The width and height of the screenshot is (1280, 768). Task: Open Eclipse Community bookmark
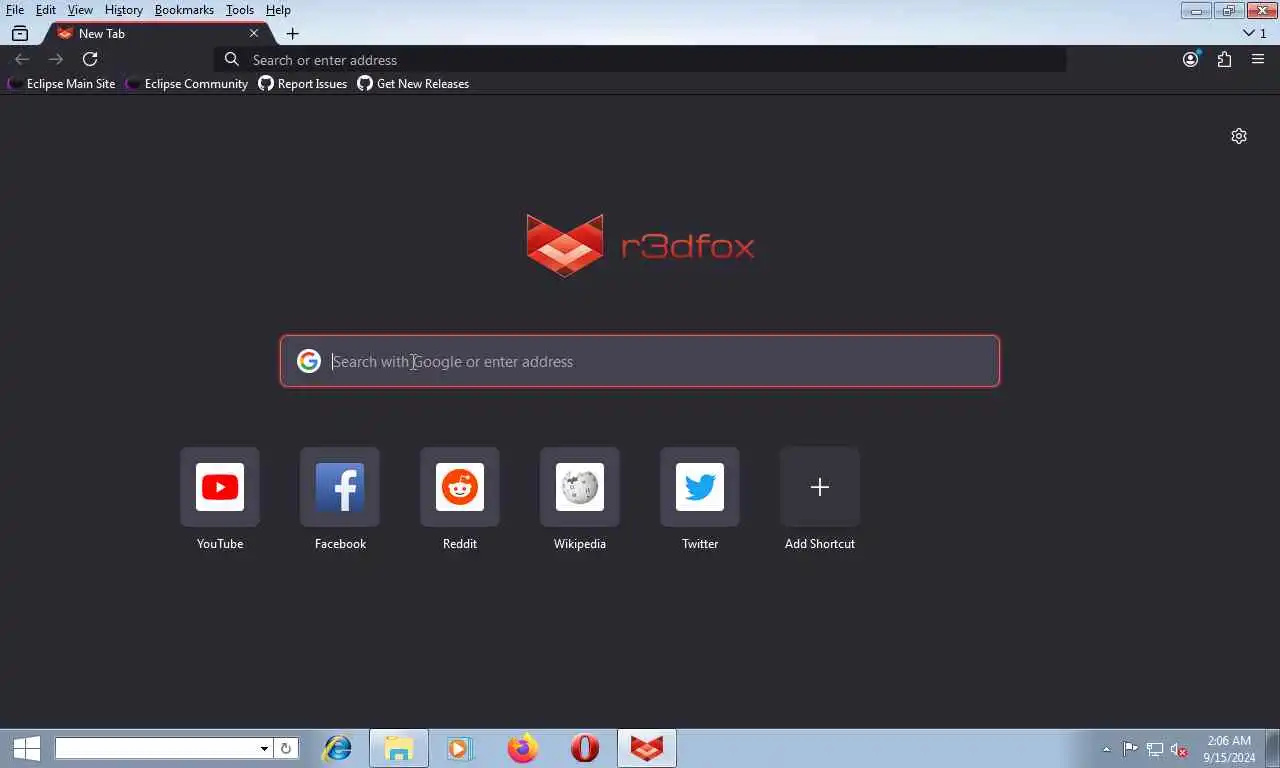tap(187, 84)
